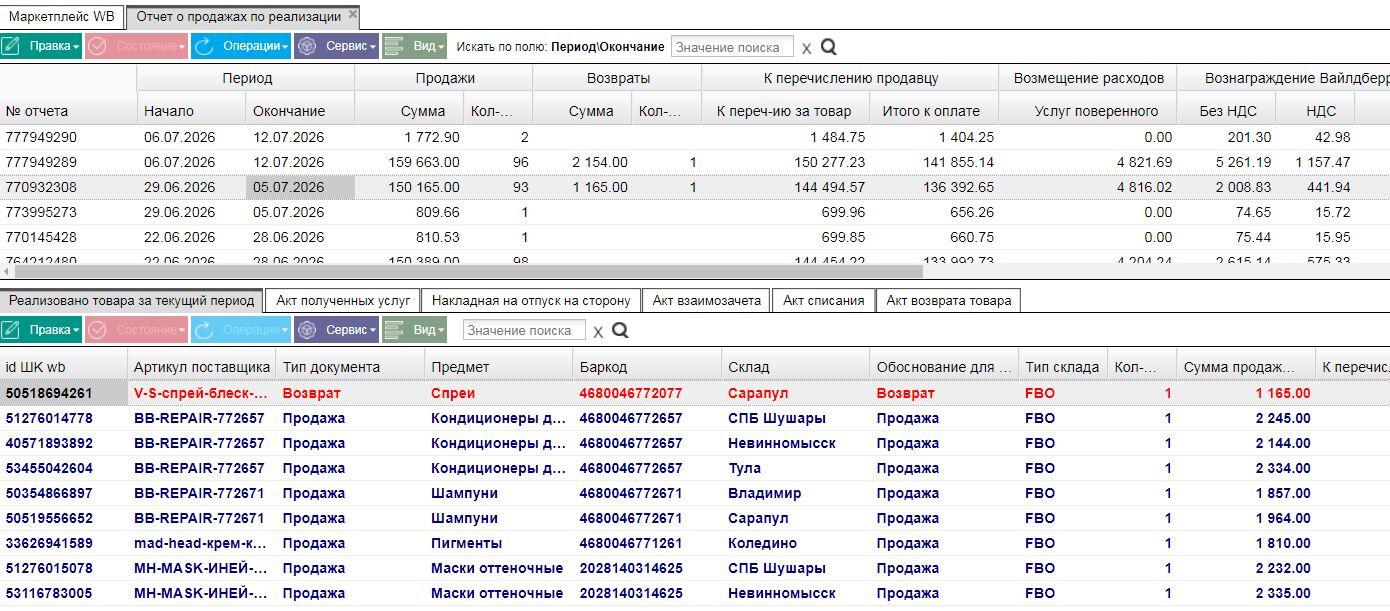The width and height of the screenshot is (1390, 611).
Task: Click the Тип склада column header
Action: [x=1063, y=367]
